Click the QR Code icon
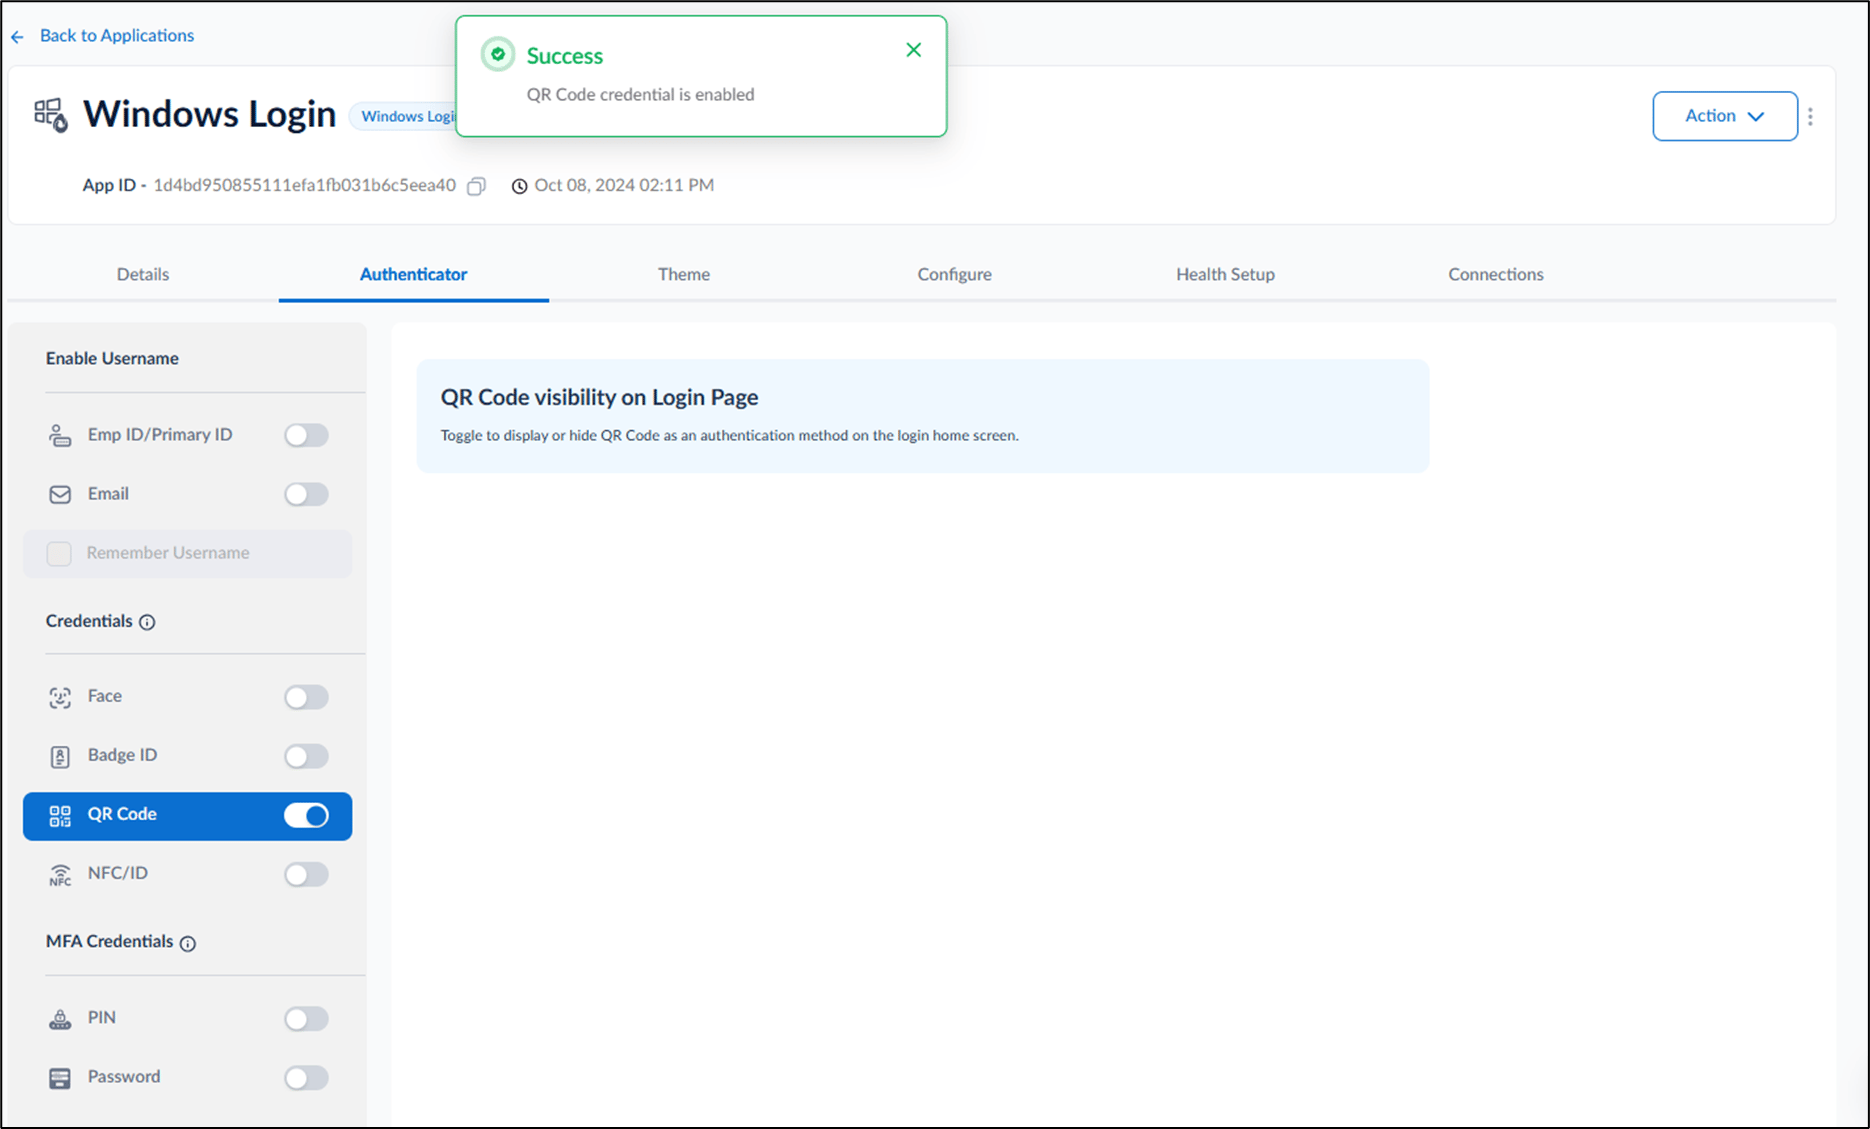This screenshot has height=1129, width=1870. (x=60, y=816)
